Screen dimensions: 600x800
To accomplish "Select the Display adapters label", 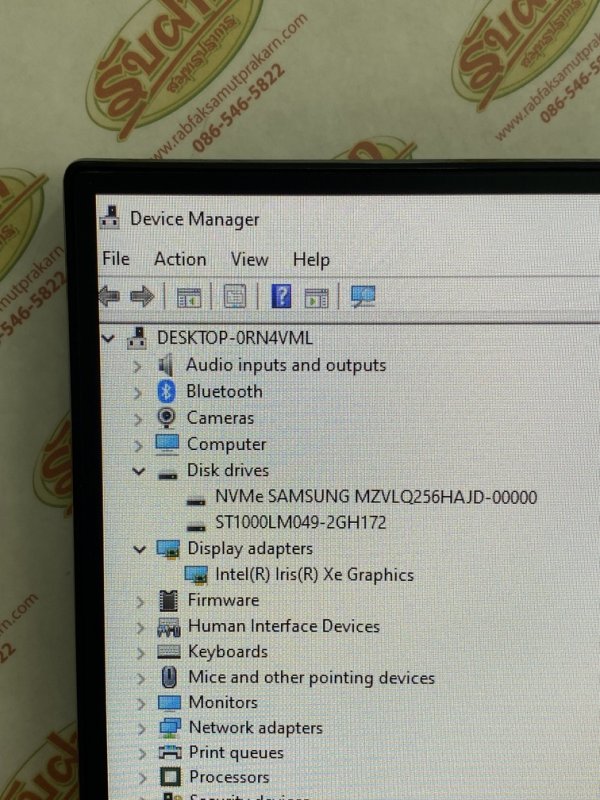I will tap(250, 548).
